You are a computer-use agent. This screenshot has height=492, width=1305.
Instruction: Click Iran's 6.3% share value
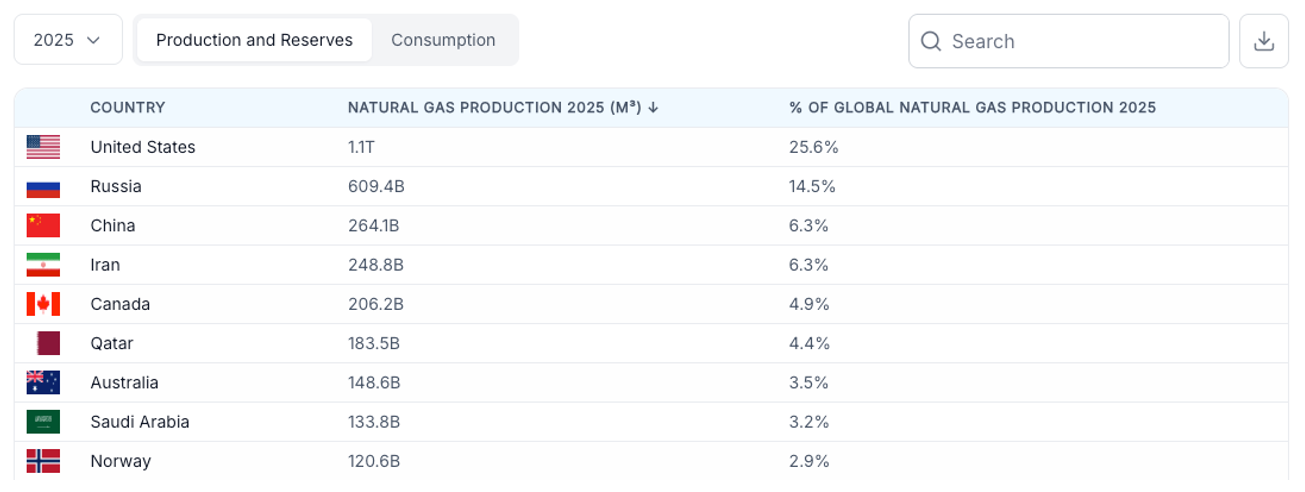[x=809, y=265]
